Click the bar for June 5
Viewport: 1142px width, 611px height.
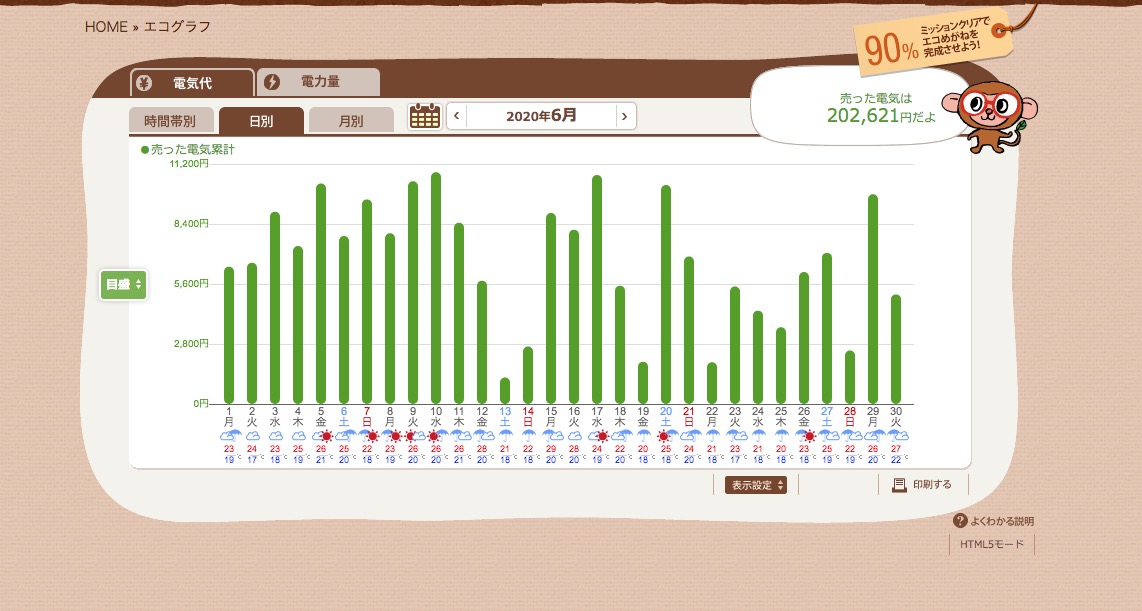320,293
